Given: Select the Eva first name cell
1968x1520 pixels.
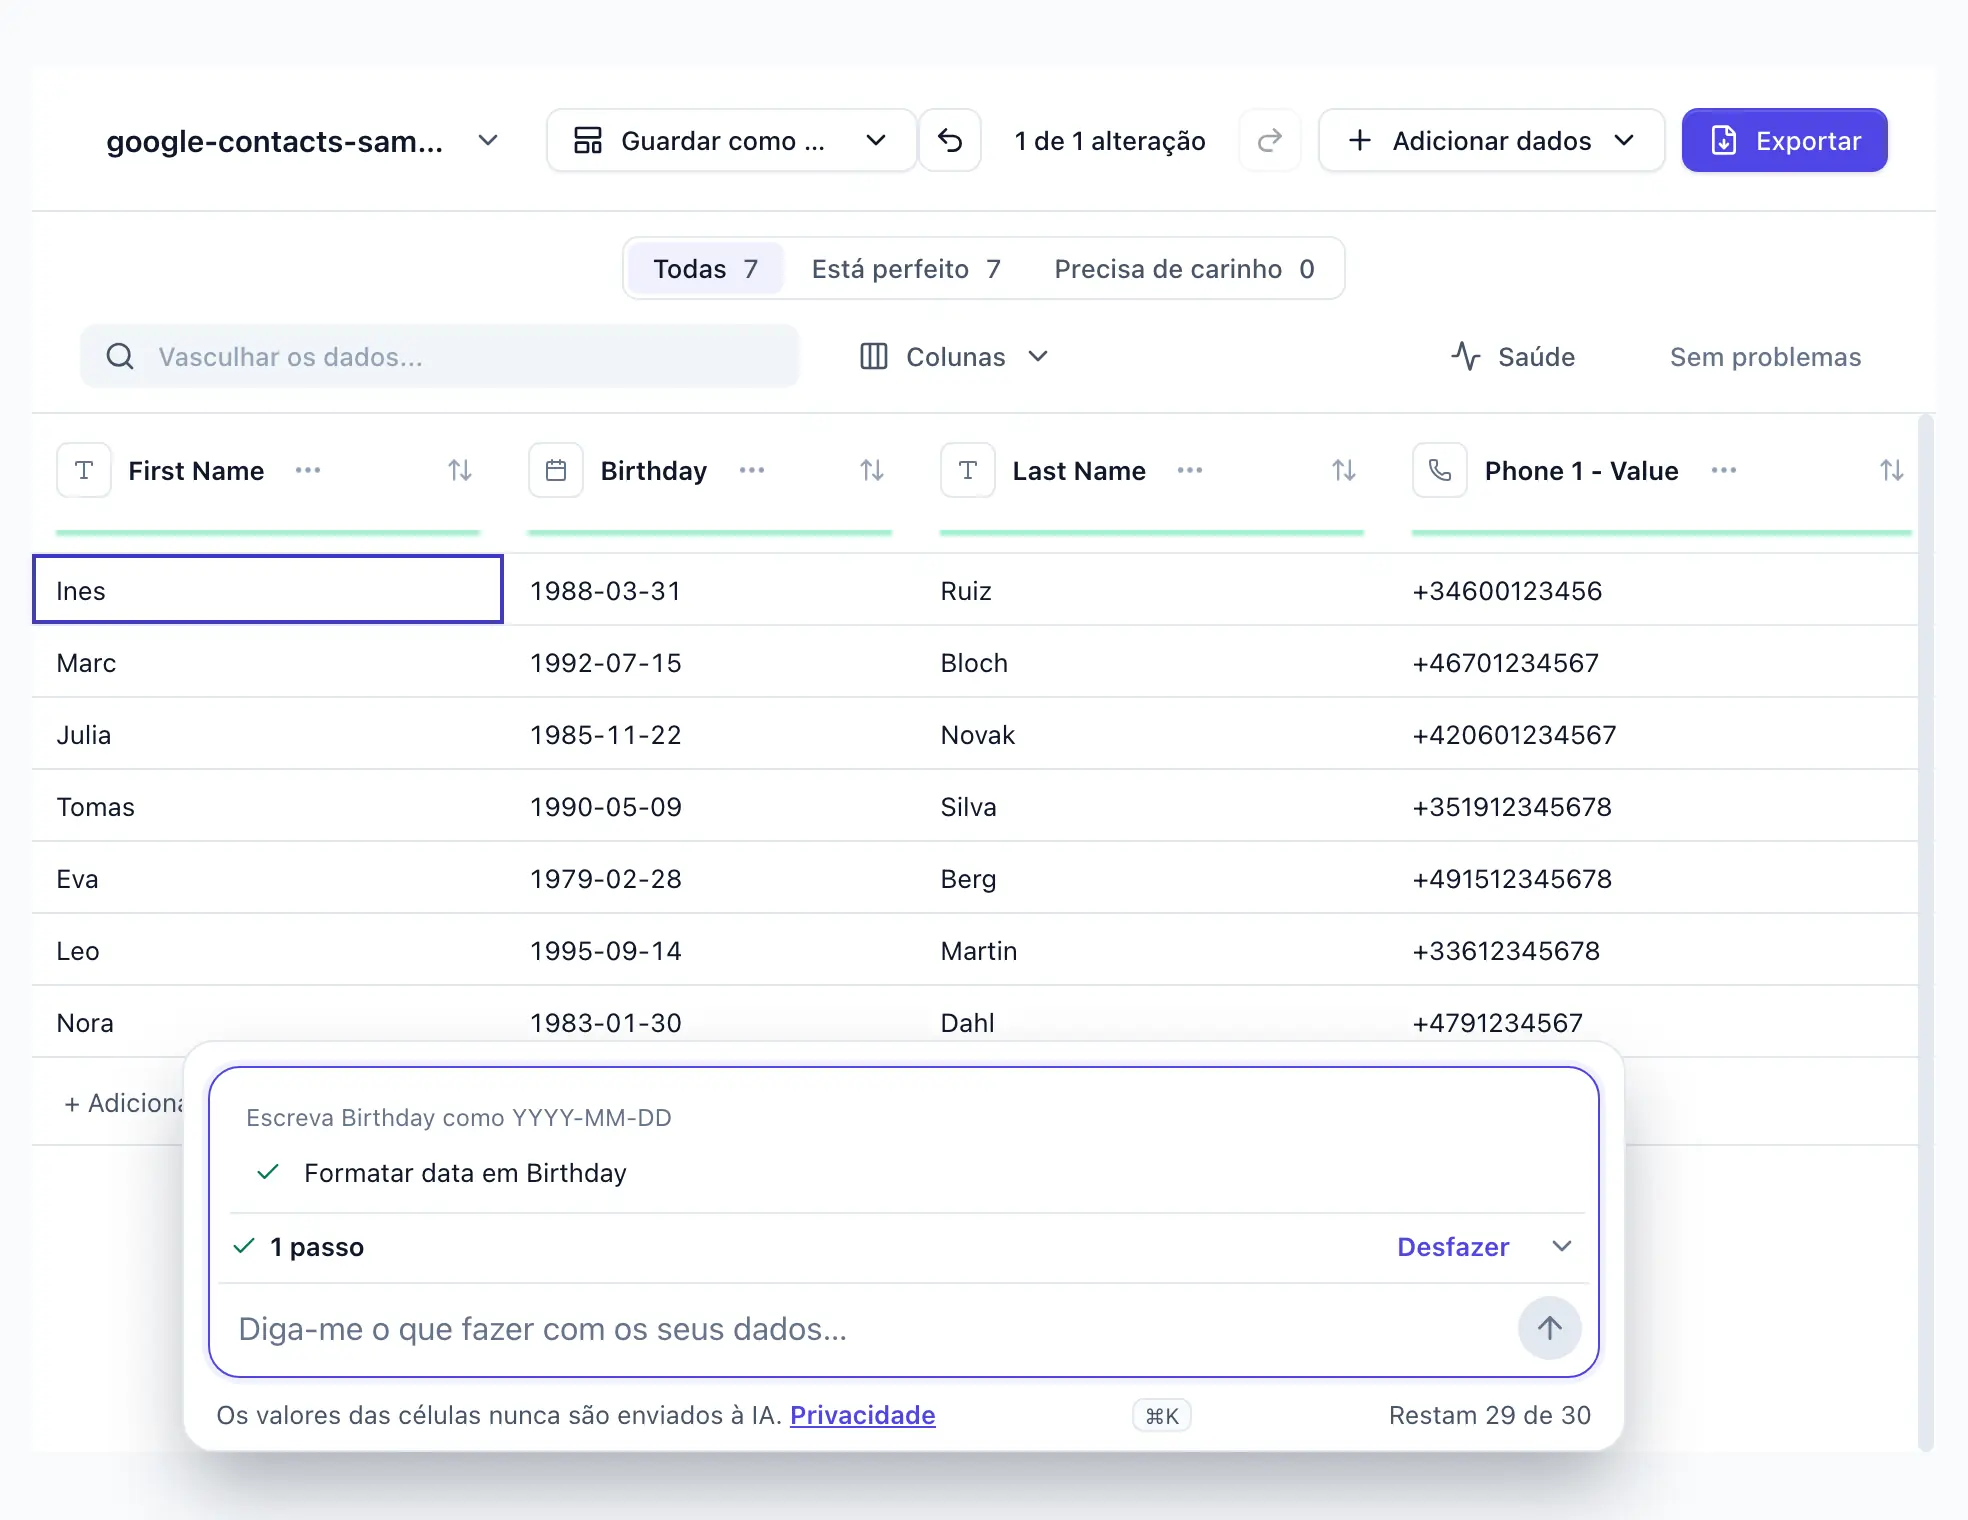Looking at the screenshot, I should pos(268,879).
